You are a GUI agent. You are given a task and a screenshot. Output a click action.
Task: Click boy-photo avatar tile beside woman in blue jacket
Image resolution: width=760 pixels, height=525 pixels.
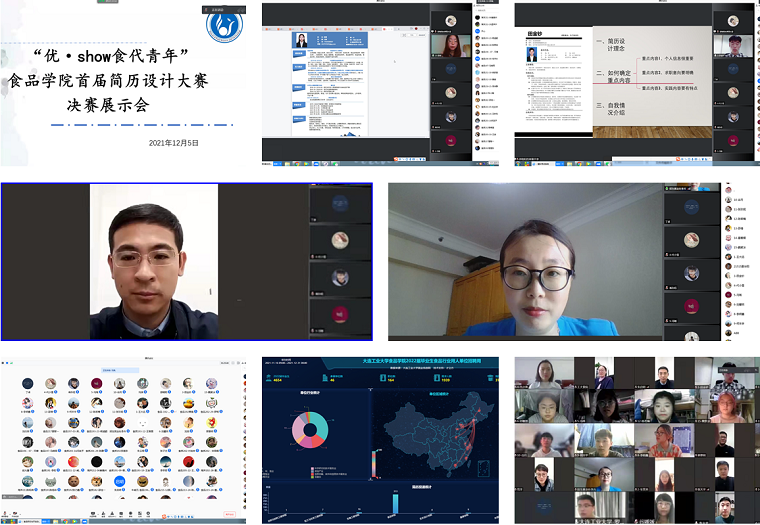click(692, 273)
